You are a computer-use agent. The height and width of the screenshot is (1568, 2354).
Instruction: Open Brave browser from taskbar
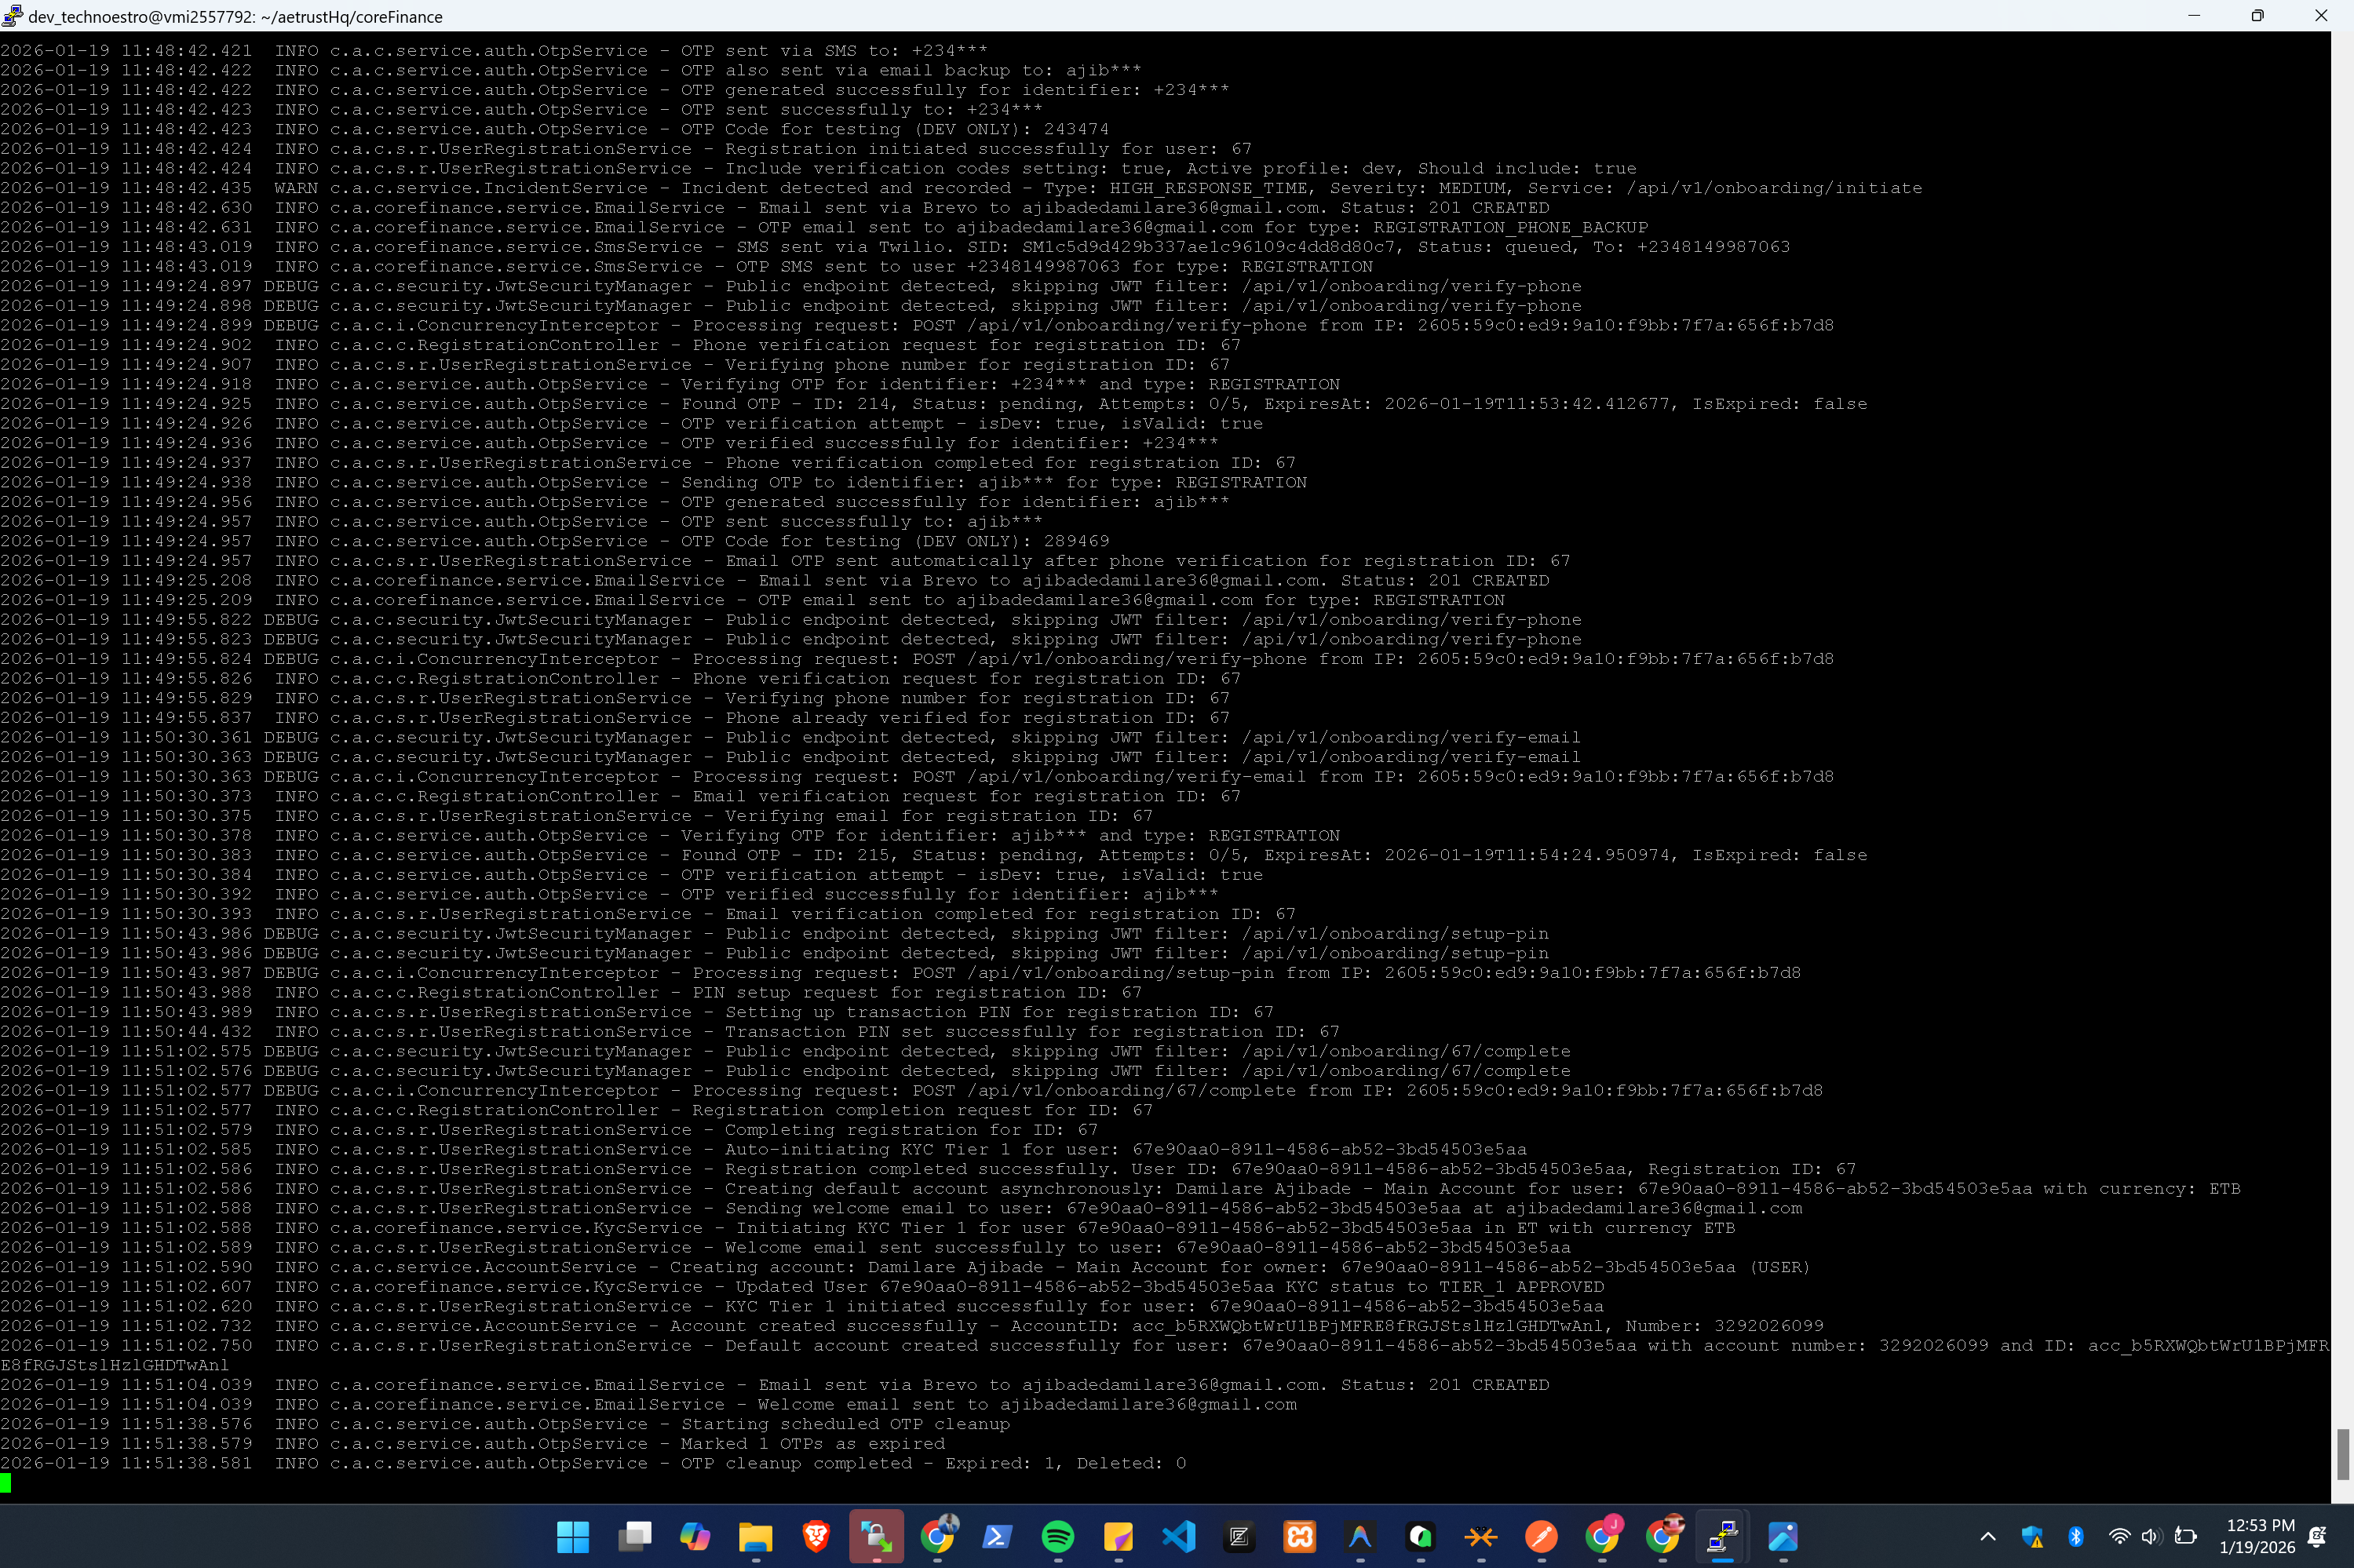[x=816, y=1536]
